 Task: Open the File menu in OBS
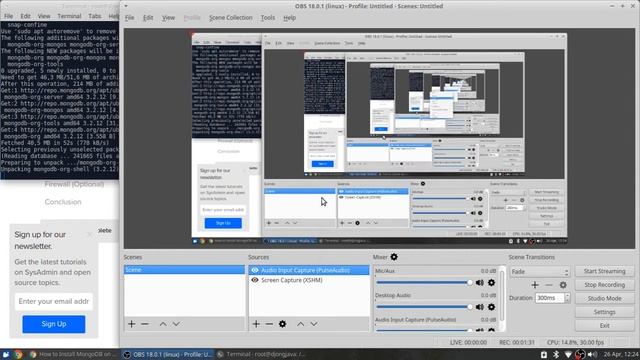pyautogui.click(x=130, y=18)
